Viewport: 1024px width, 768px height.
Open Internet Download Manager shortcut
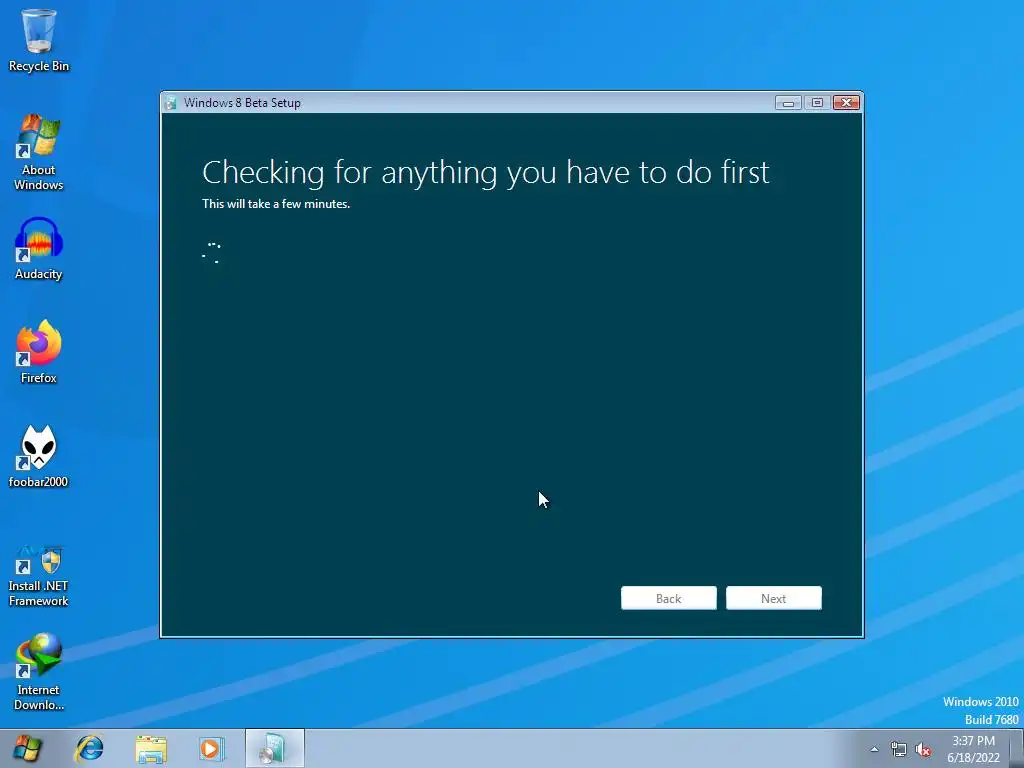(39, 672)
